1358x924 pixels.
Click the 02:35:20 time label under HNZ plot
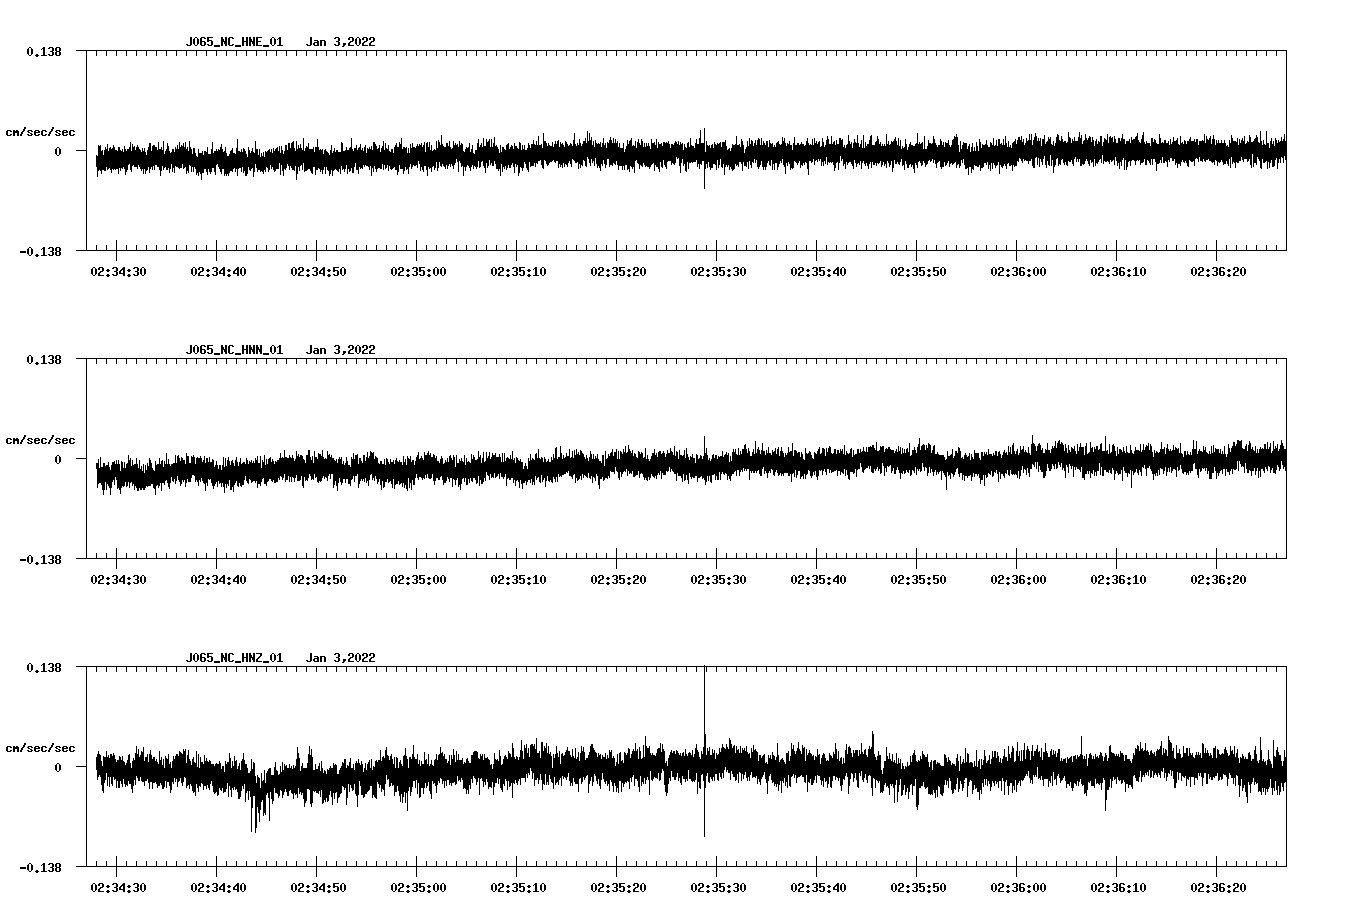pyautogui.click(x=618, y=888)
